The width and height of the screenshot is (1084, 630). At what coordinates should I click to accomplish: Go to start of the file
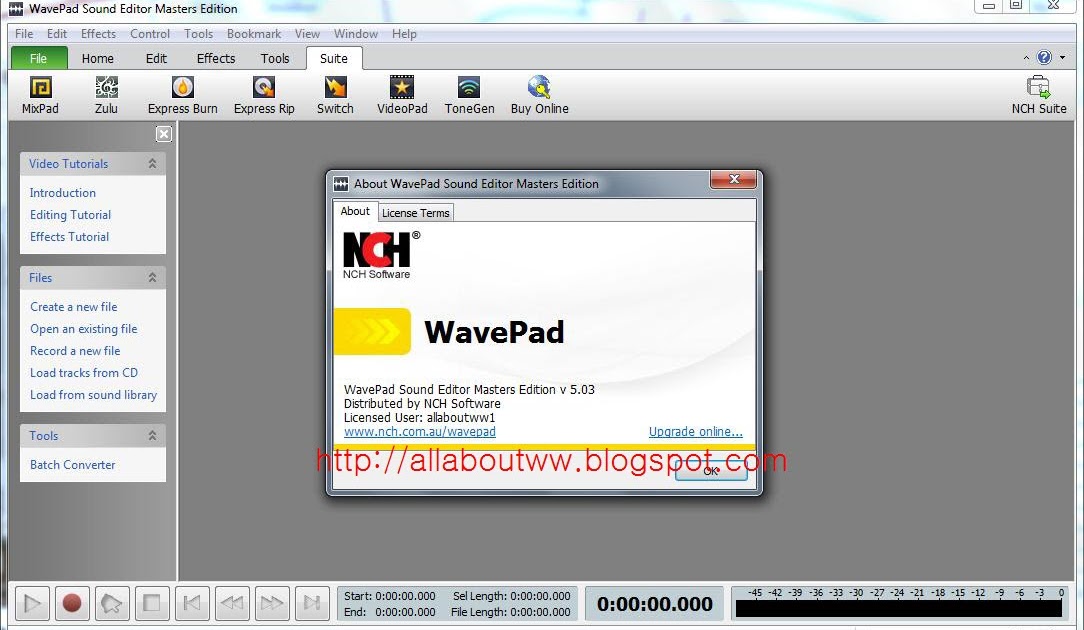[192, 604]
